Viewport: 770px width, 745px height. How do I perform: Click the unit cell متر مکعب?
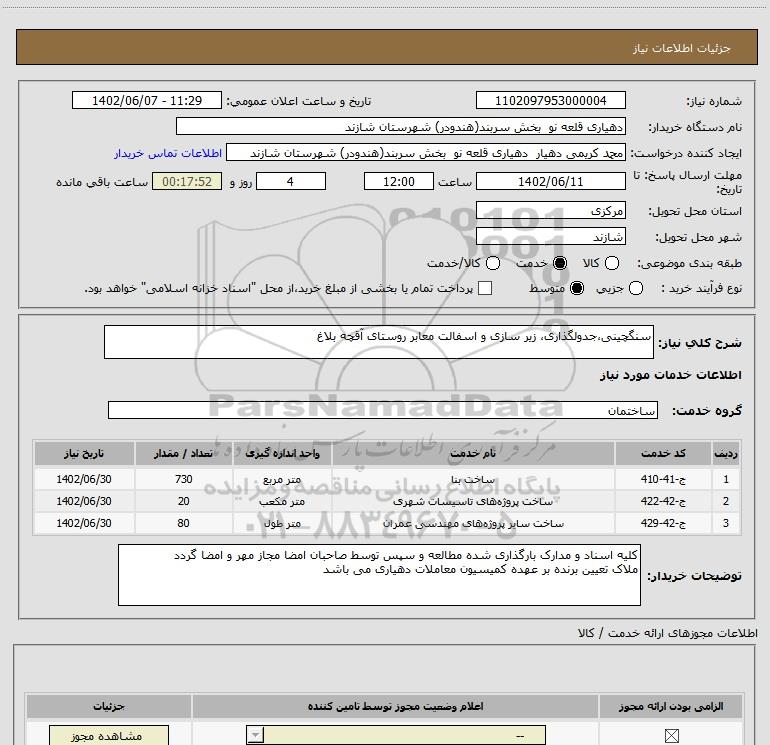click(282, 501)
